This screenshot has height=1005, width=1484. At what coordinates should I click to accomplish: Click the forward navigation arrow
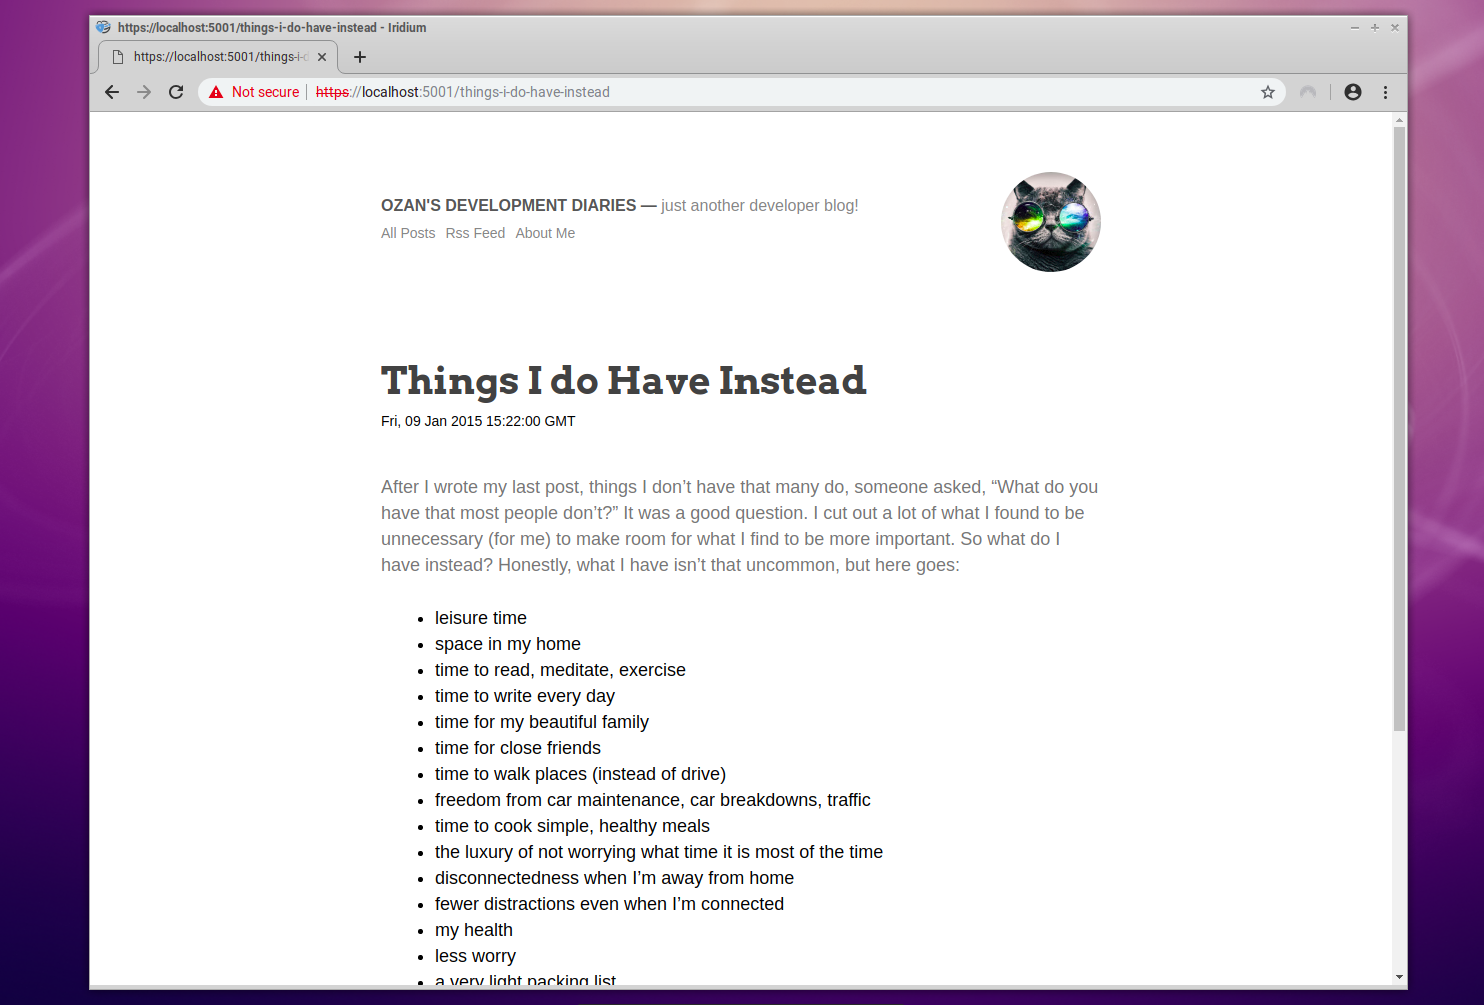pyautogui.click(x=144, y=92)
